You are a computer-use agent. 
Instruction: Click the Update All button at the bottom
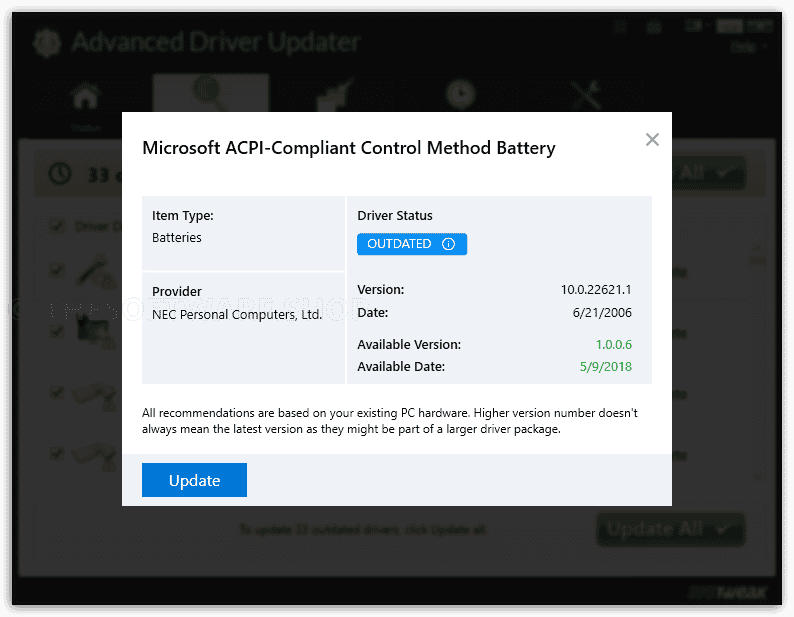670,529
